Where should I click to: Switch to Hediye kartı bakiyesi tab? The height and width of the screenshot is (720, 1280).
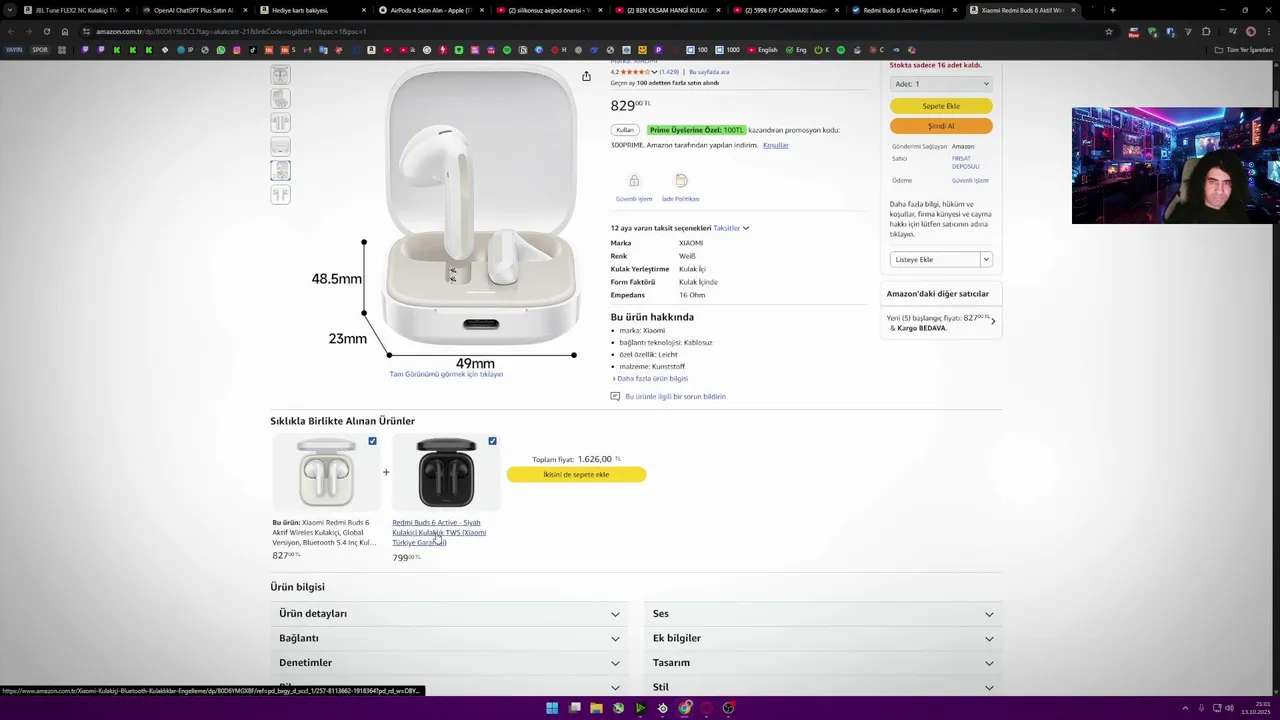click(312, 10)
